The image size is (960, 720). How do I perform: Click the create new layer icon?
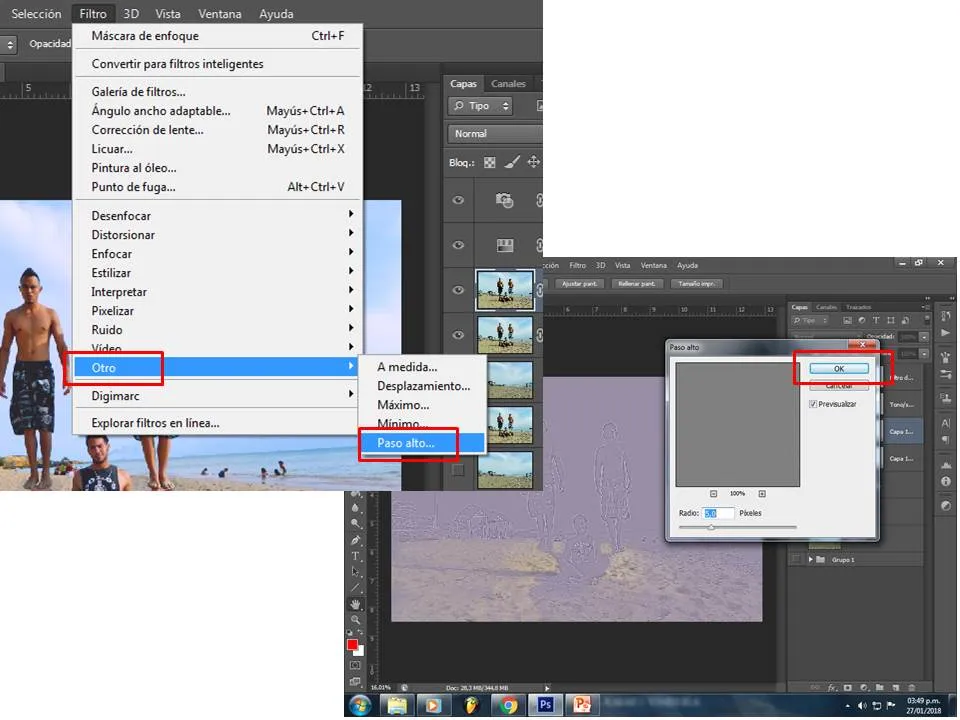coord(896,688)
